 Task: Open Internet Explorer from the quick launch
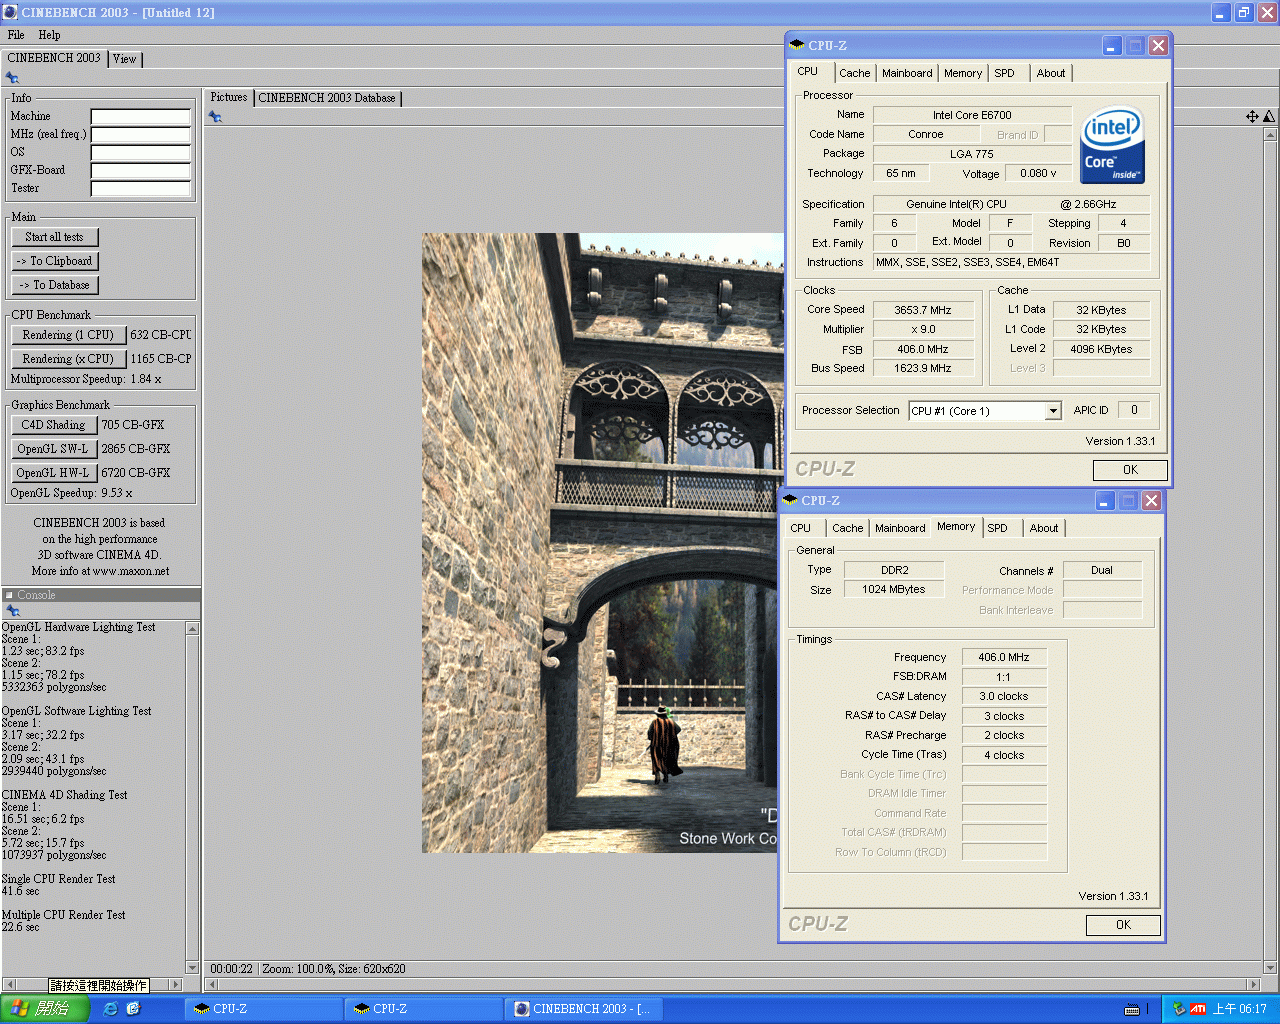tap(110, 1009)
